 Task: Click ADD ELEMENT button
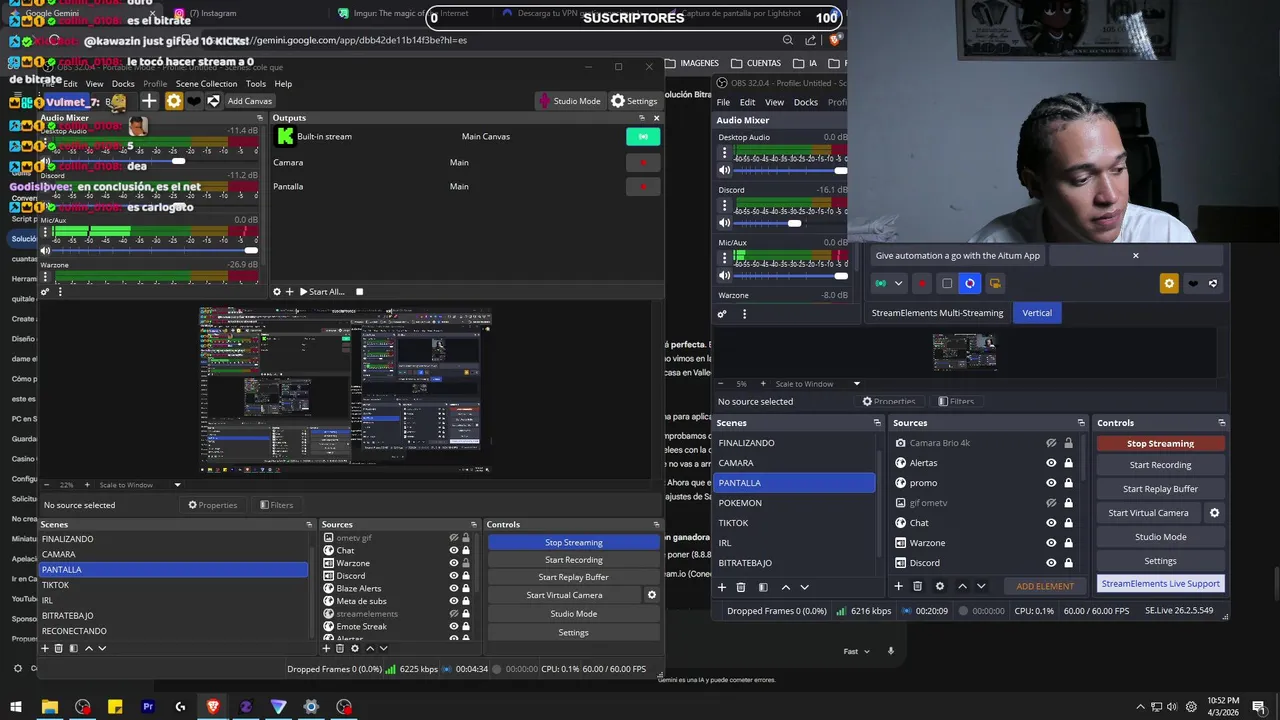[x=1045, y=586]
